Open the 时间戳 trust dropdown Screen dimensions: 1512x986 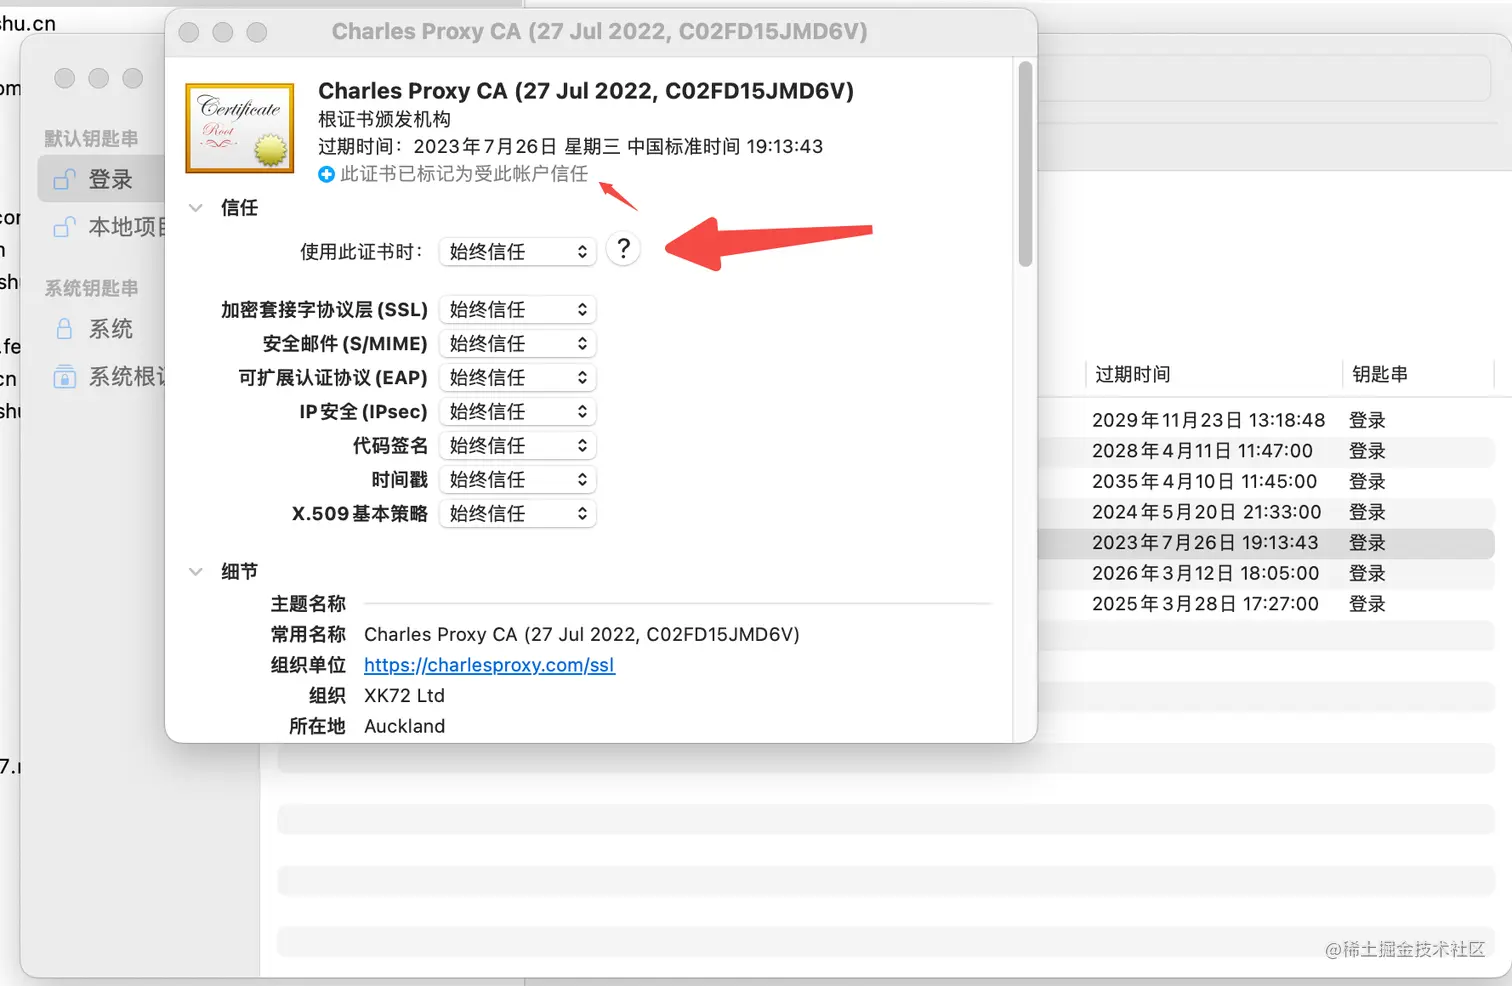[518, 480]
